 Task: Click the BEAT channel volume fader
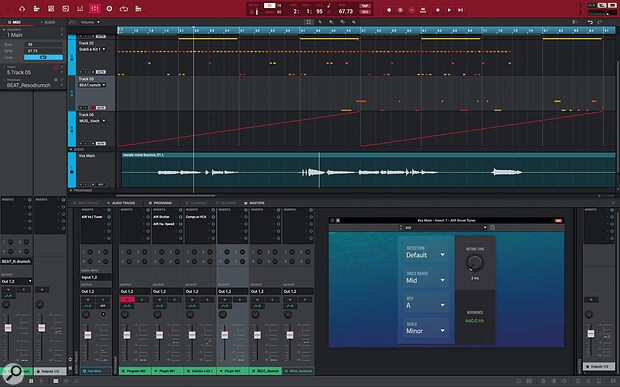(257, 335)
